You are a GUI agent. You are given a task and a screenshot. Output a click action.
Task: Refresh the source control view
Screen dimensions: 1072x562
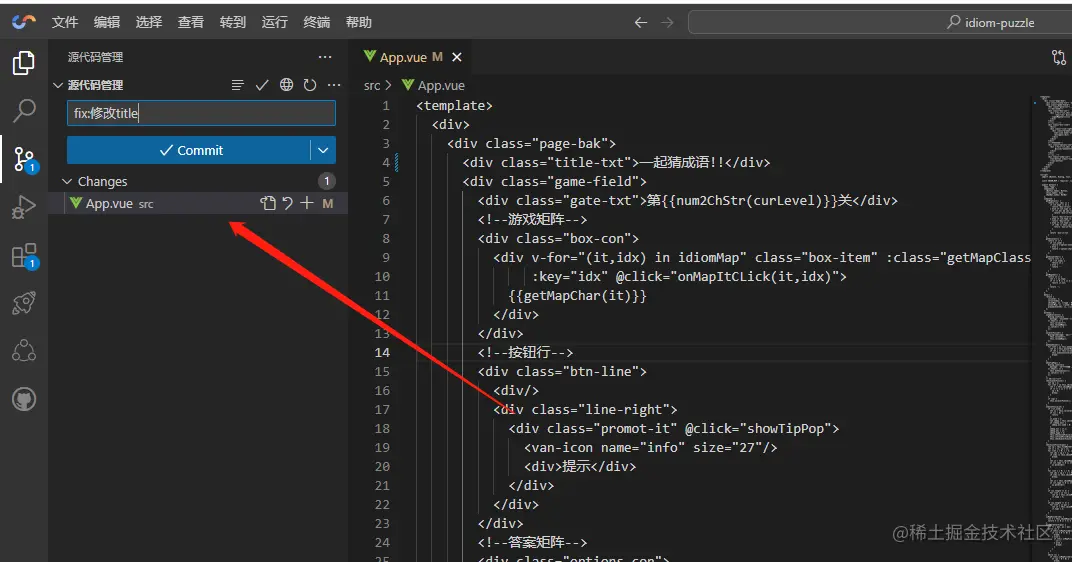coord(310,85)
